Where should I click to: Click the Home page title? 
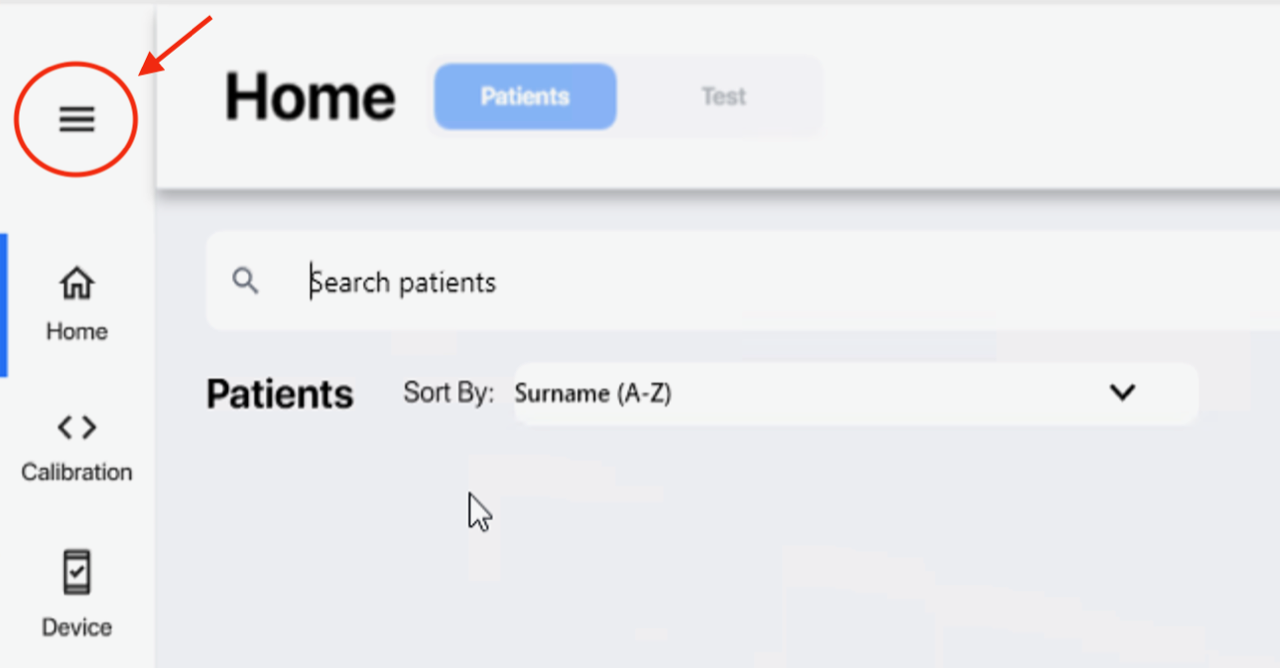tap(310, 97)
